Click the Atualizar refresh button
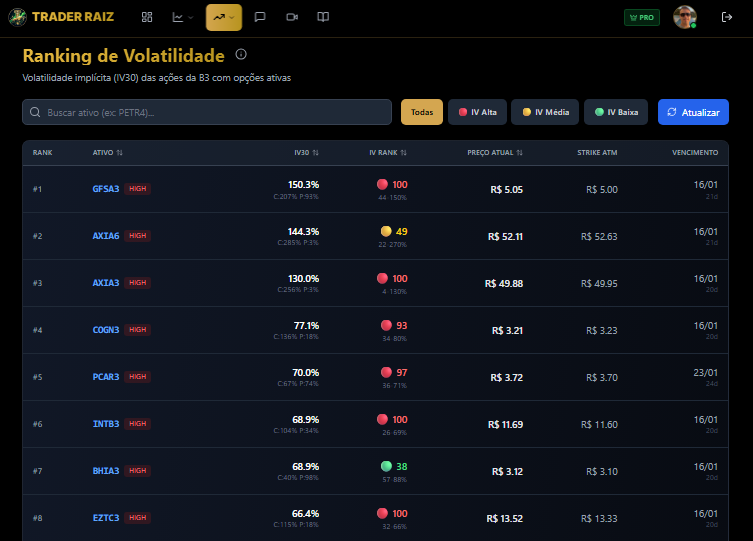This screenshot has height=541, width=753. click(693, 112)
